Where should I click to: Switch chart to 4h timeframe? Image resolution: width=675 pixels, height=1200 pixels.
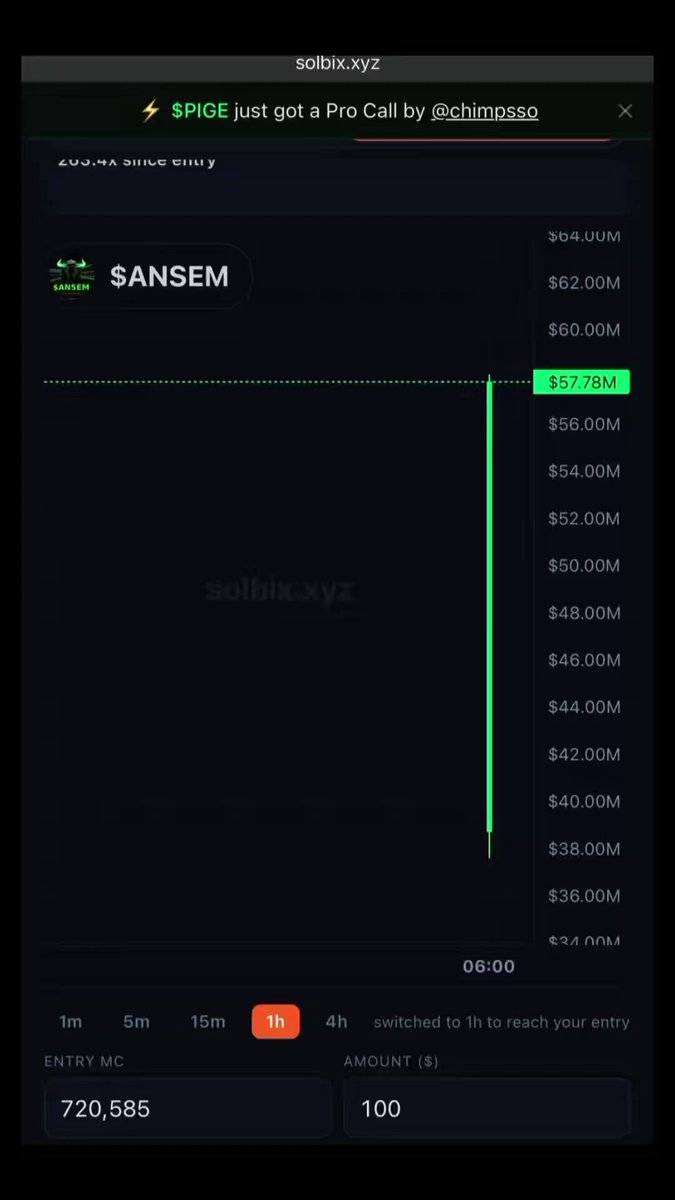tap(336, 1022)
